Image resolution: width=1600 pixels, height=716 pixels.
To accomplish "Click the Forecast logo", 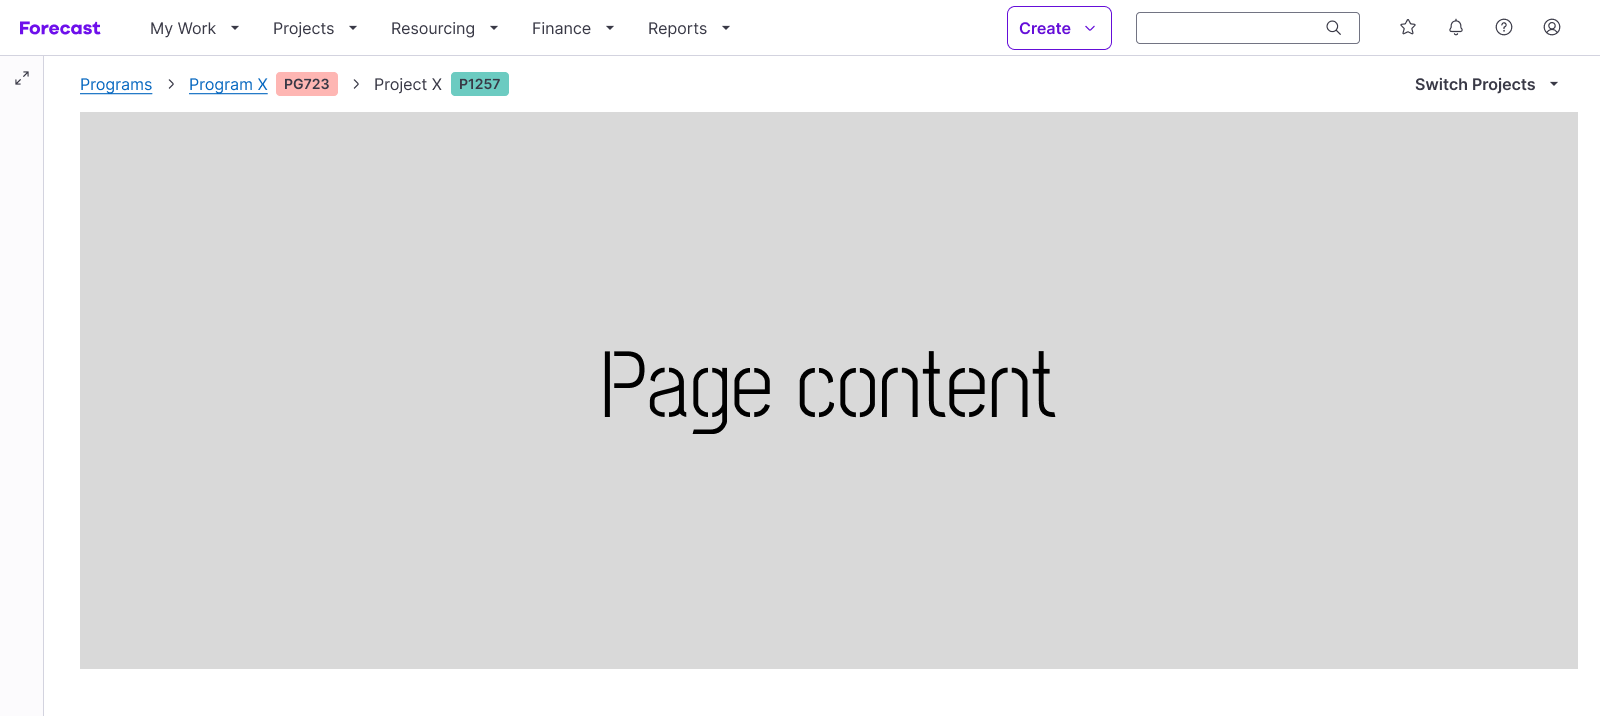I will [x=60, y=28].
